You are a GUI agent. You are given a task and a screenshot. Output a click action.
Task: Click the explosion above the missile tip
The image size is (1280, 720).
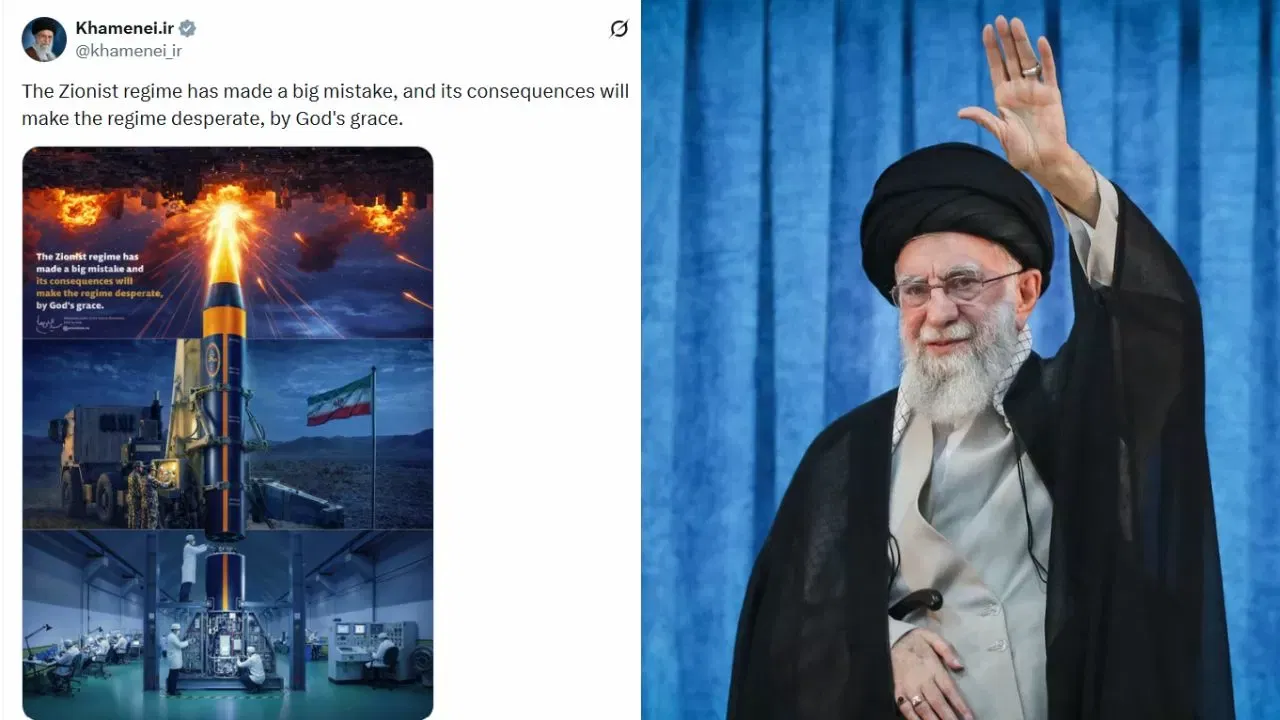point(227,222)
